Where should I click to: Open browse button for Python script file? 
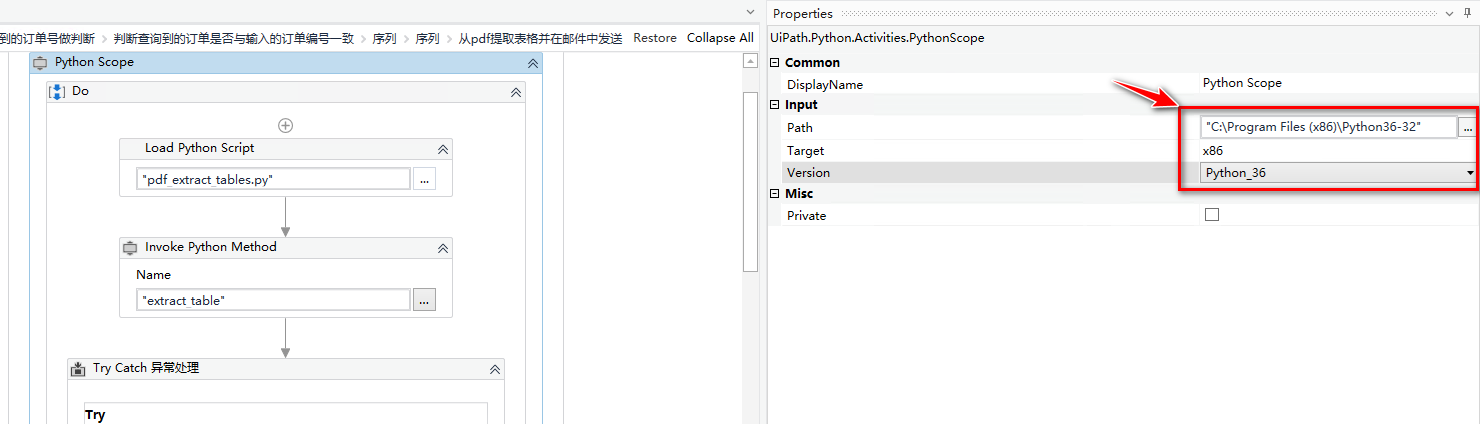tap(424, 179)
